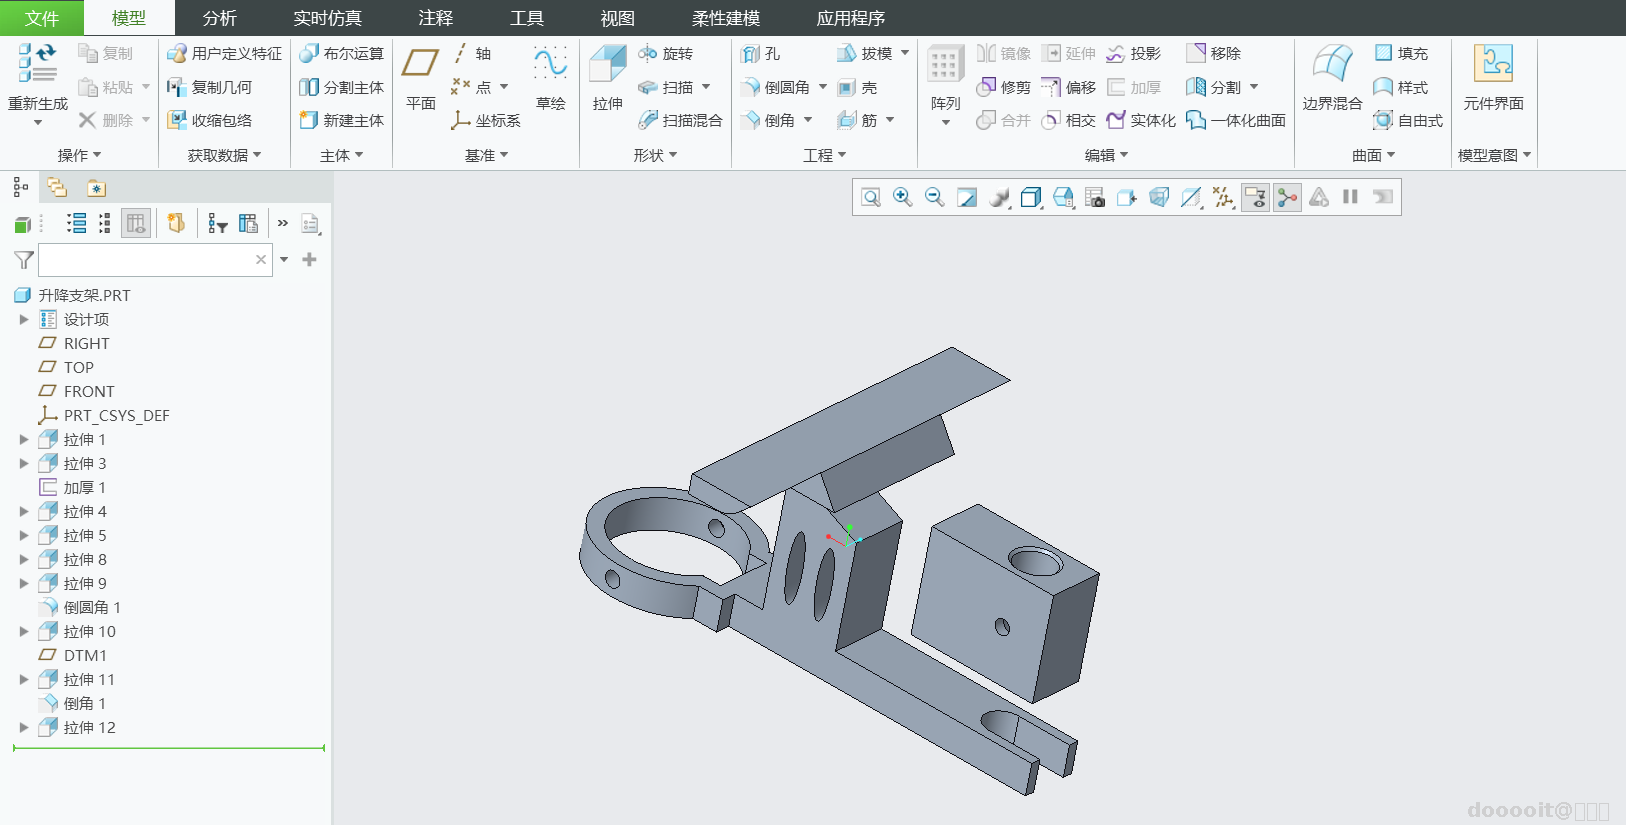Image resolution: width=1626 pixels, height=825 pixels.
Task: Open the 文件 menu
Action: (42, 18)
